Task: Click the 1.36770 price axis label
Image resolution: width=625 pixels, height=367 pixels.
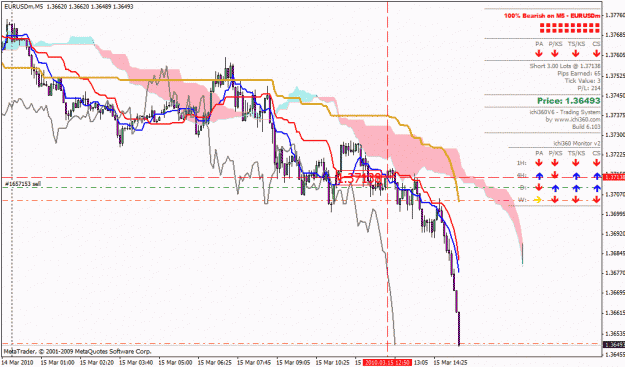Action: [615, 273]
